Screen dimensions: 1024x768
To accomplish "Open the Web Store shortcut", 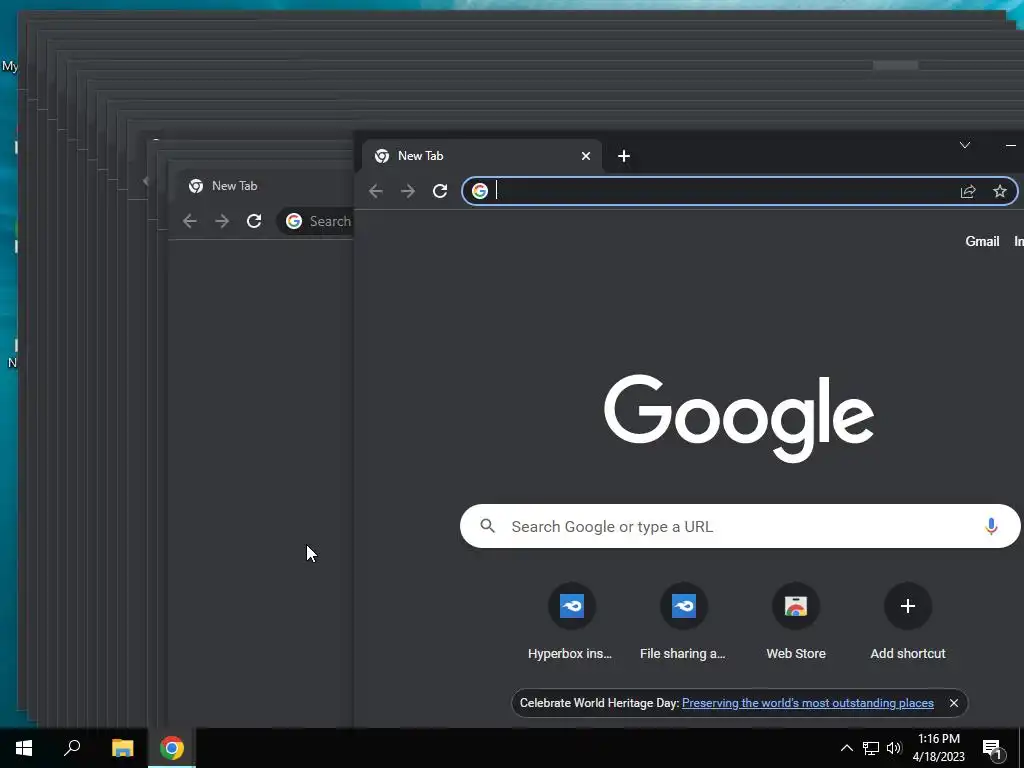I will pos(795,622).
